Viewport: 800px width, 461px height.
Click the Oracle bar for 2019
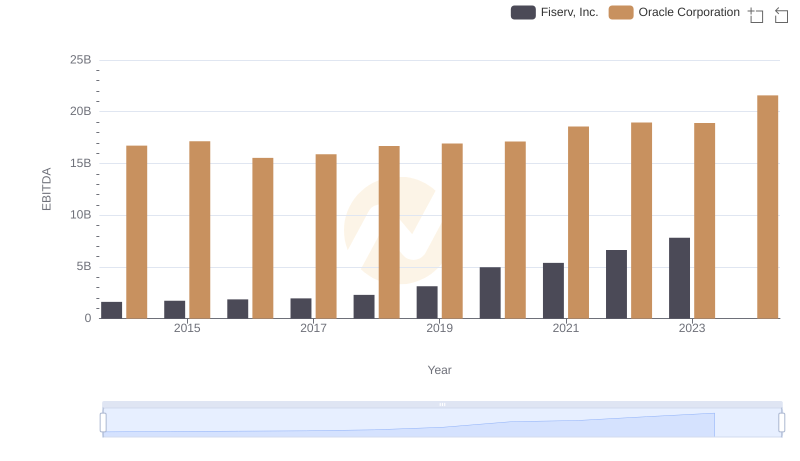pos(452,231)
